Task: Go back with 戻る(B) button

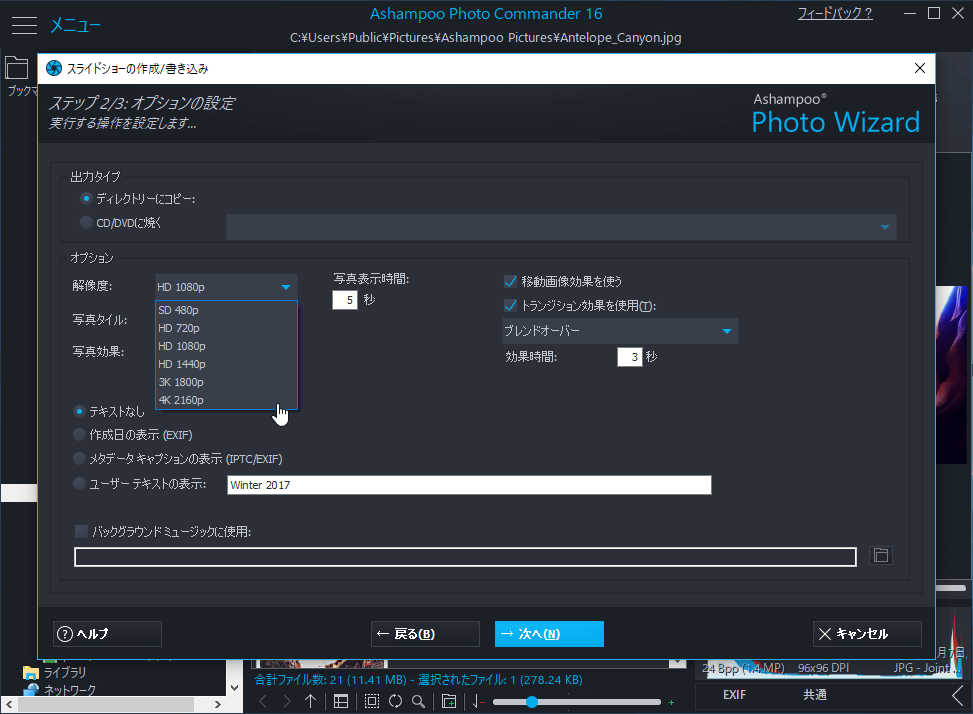Action: pos(425,634)
